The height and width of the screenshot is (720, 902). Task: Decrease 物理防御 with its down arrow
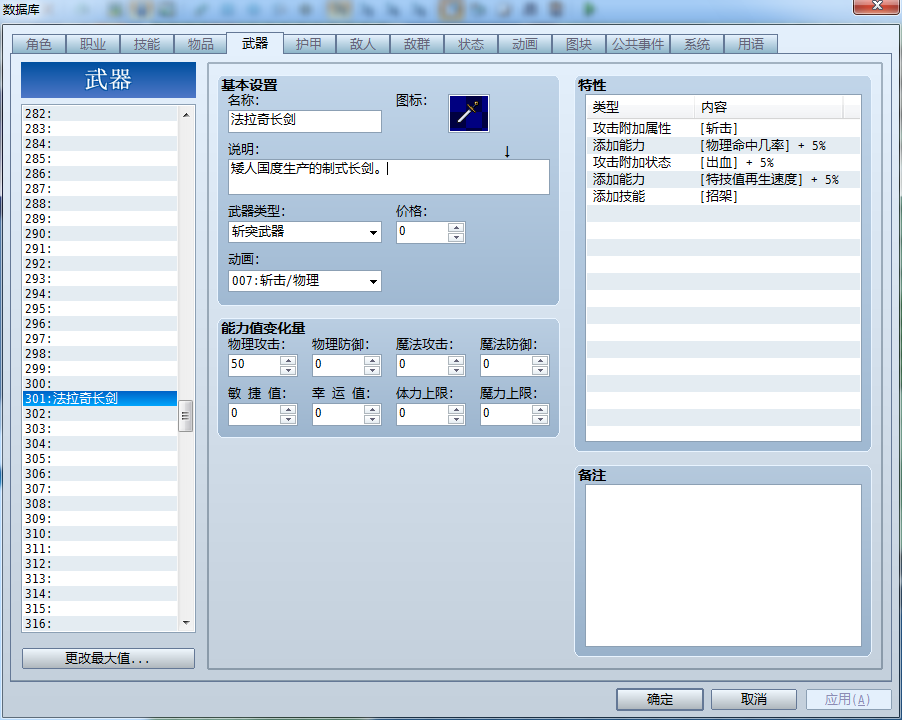click(372, 370)
